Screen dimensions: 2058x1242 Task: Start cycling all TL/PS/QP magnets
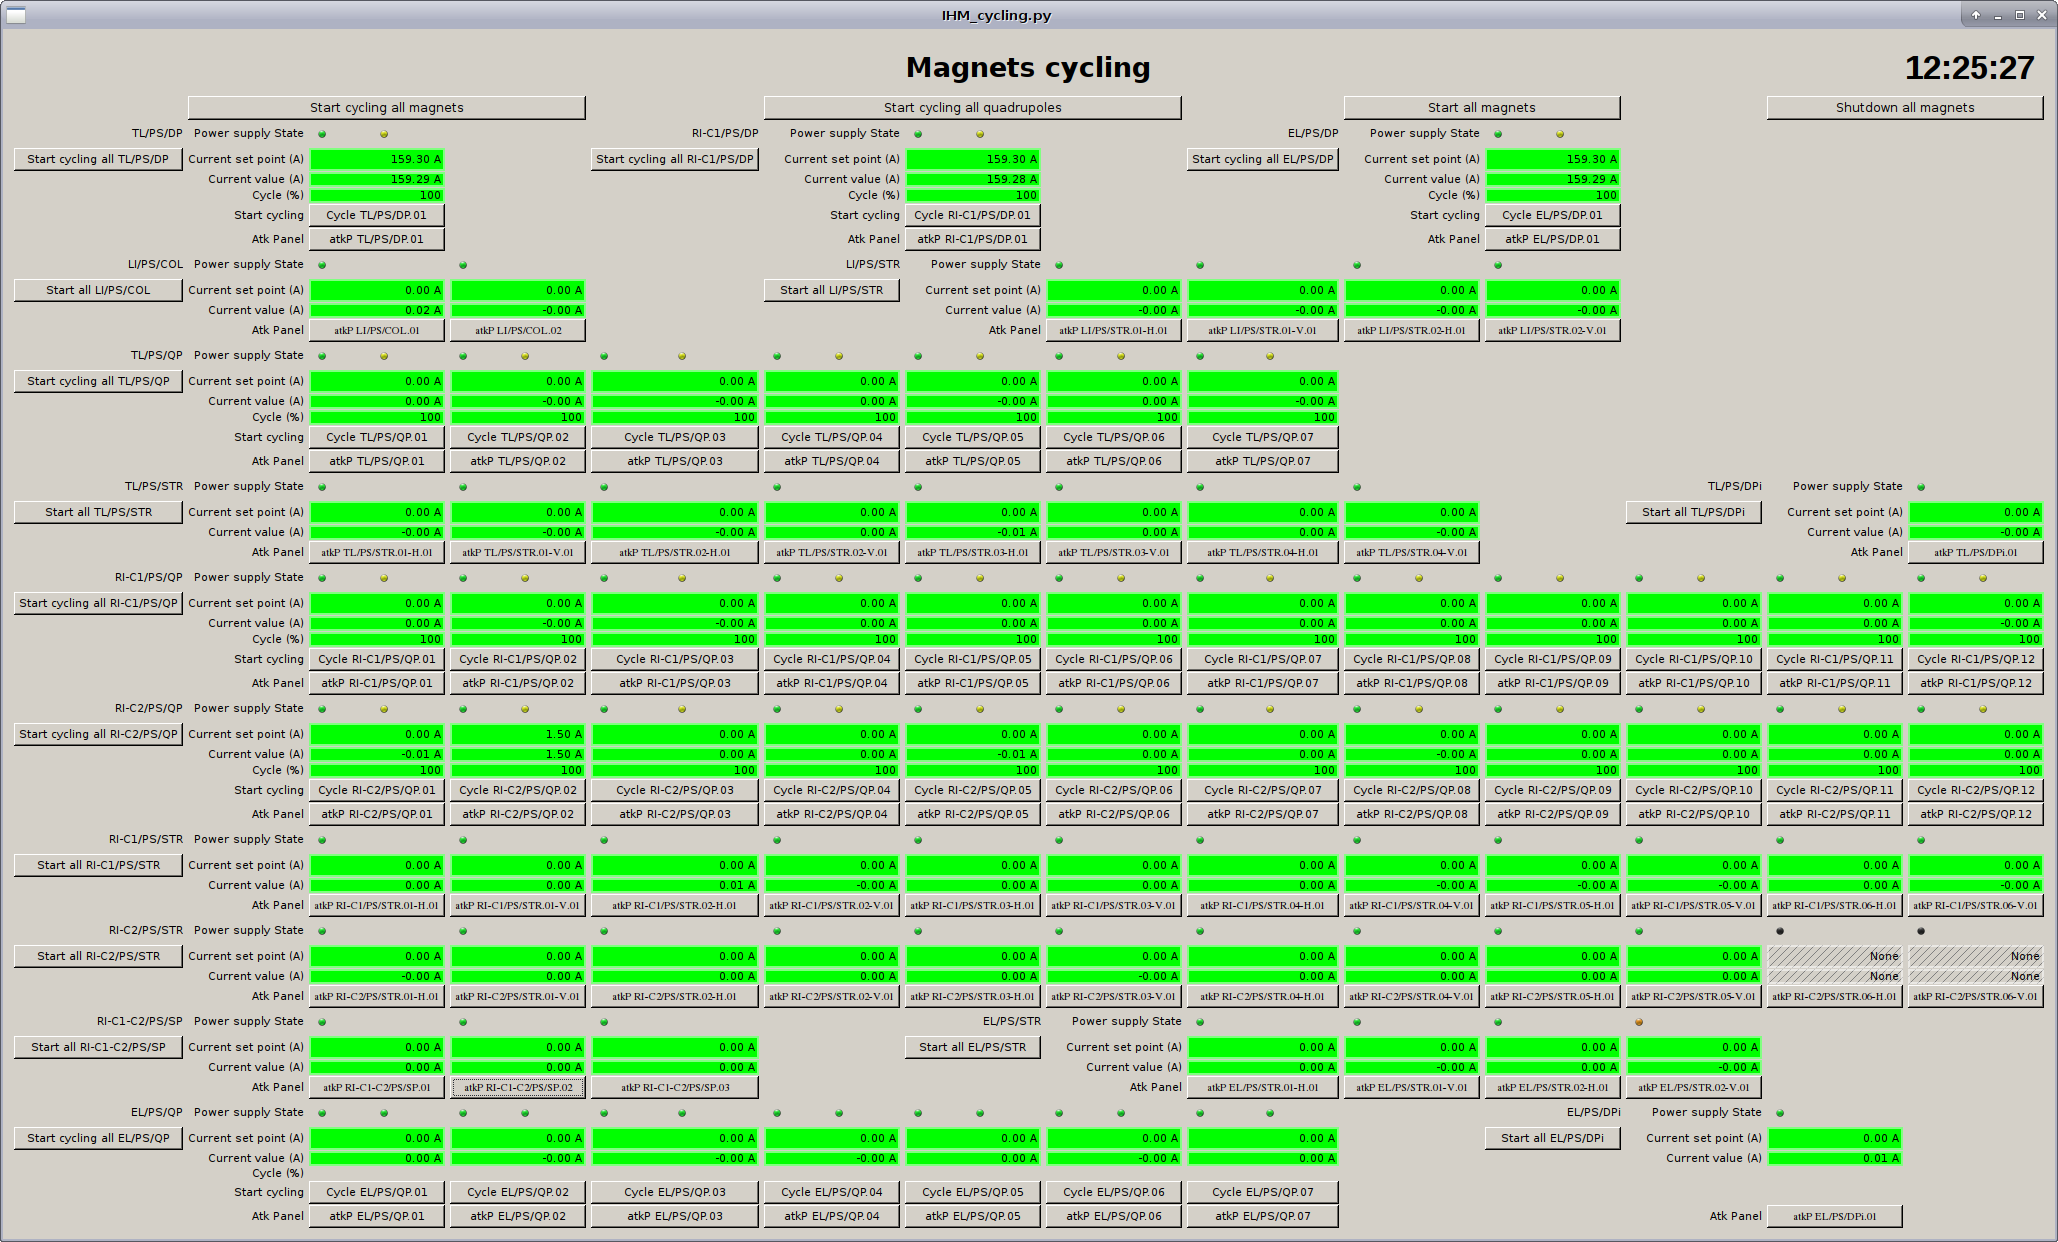(97, 381)
